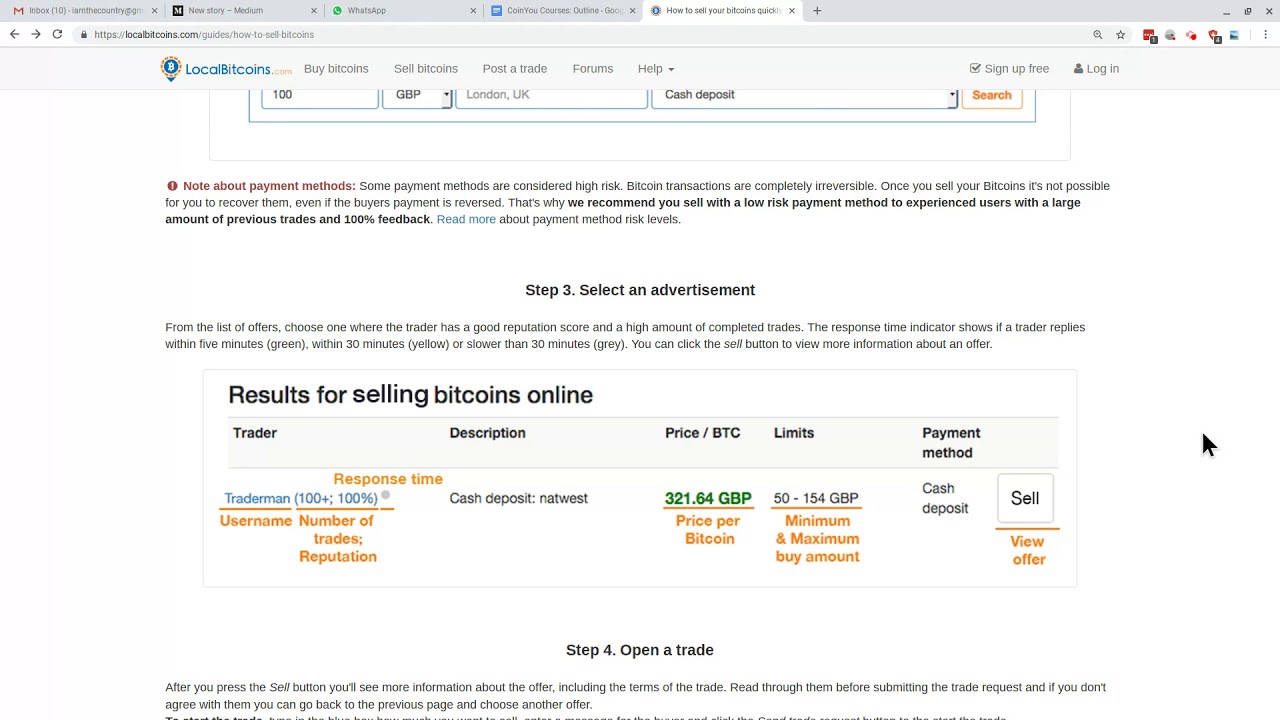Open the zoom magnifier in address bar
This screenshot has height=720, width=1280.
(x=1098, y=34)
